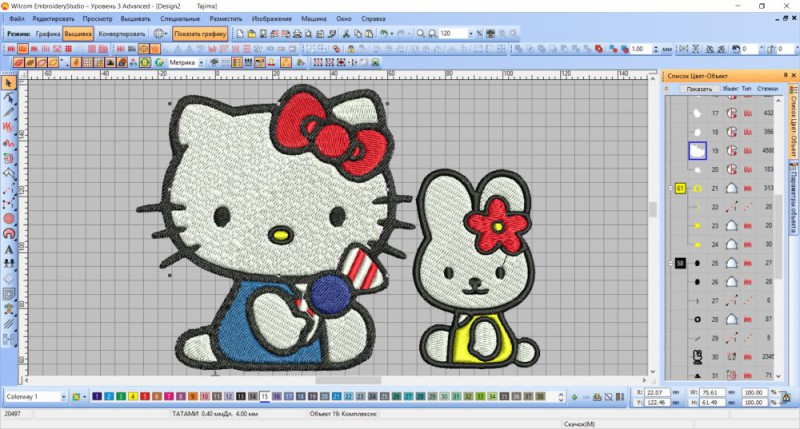Click the globe icon beside Конвертировать
This screenshot has width=800, height=429.
pos(158,34)
